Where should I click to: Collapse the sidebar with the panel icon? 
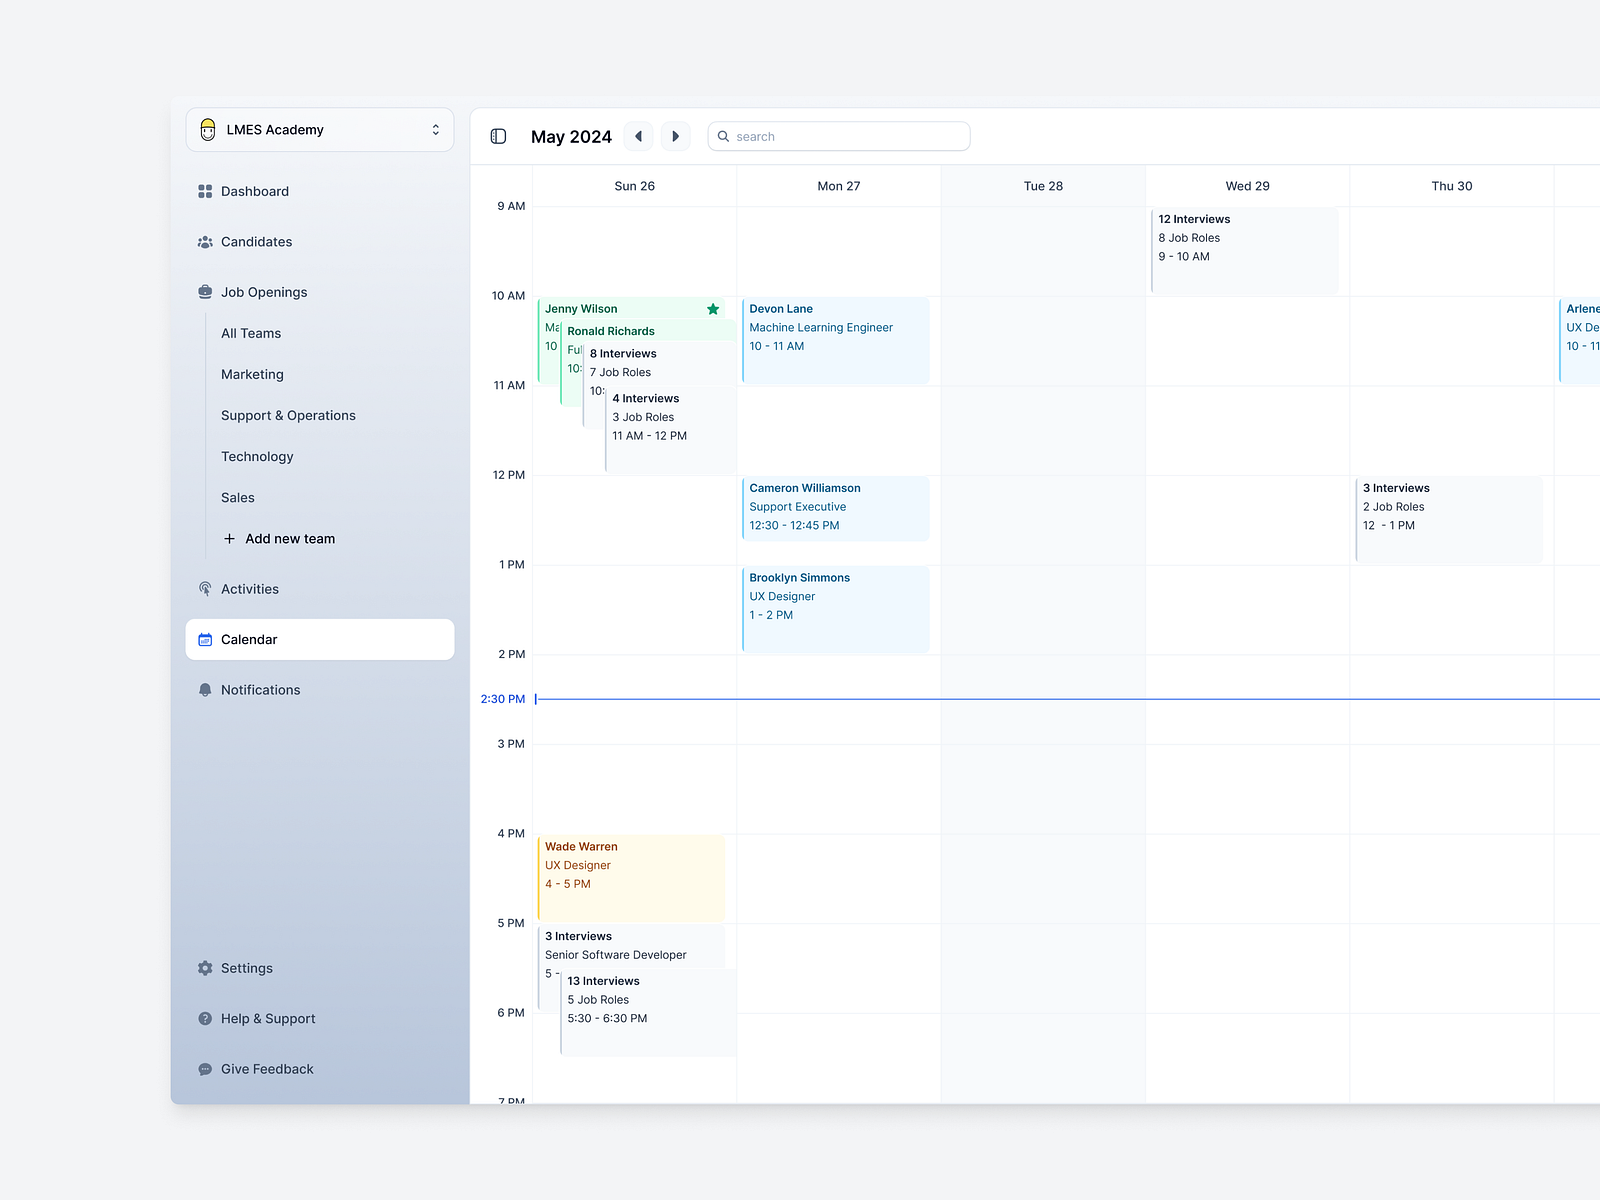pyautogui.click(x=497, y=135)
